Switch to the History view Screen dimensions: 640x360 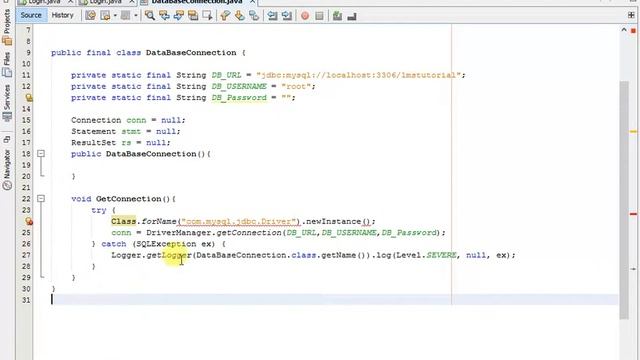tap(62, 16)
